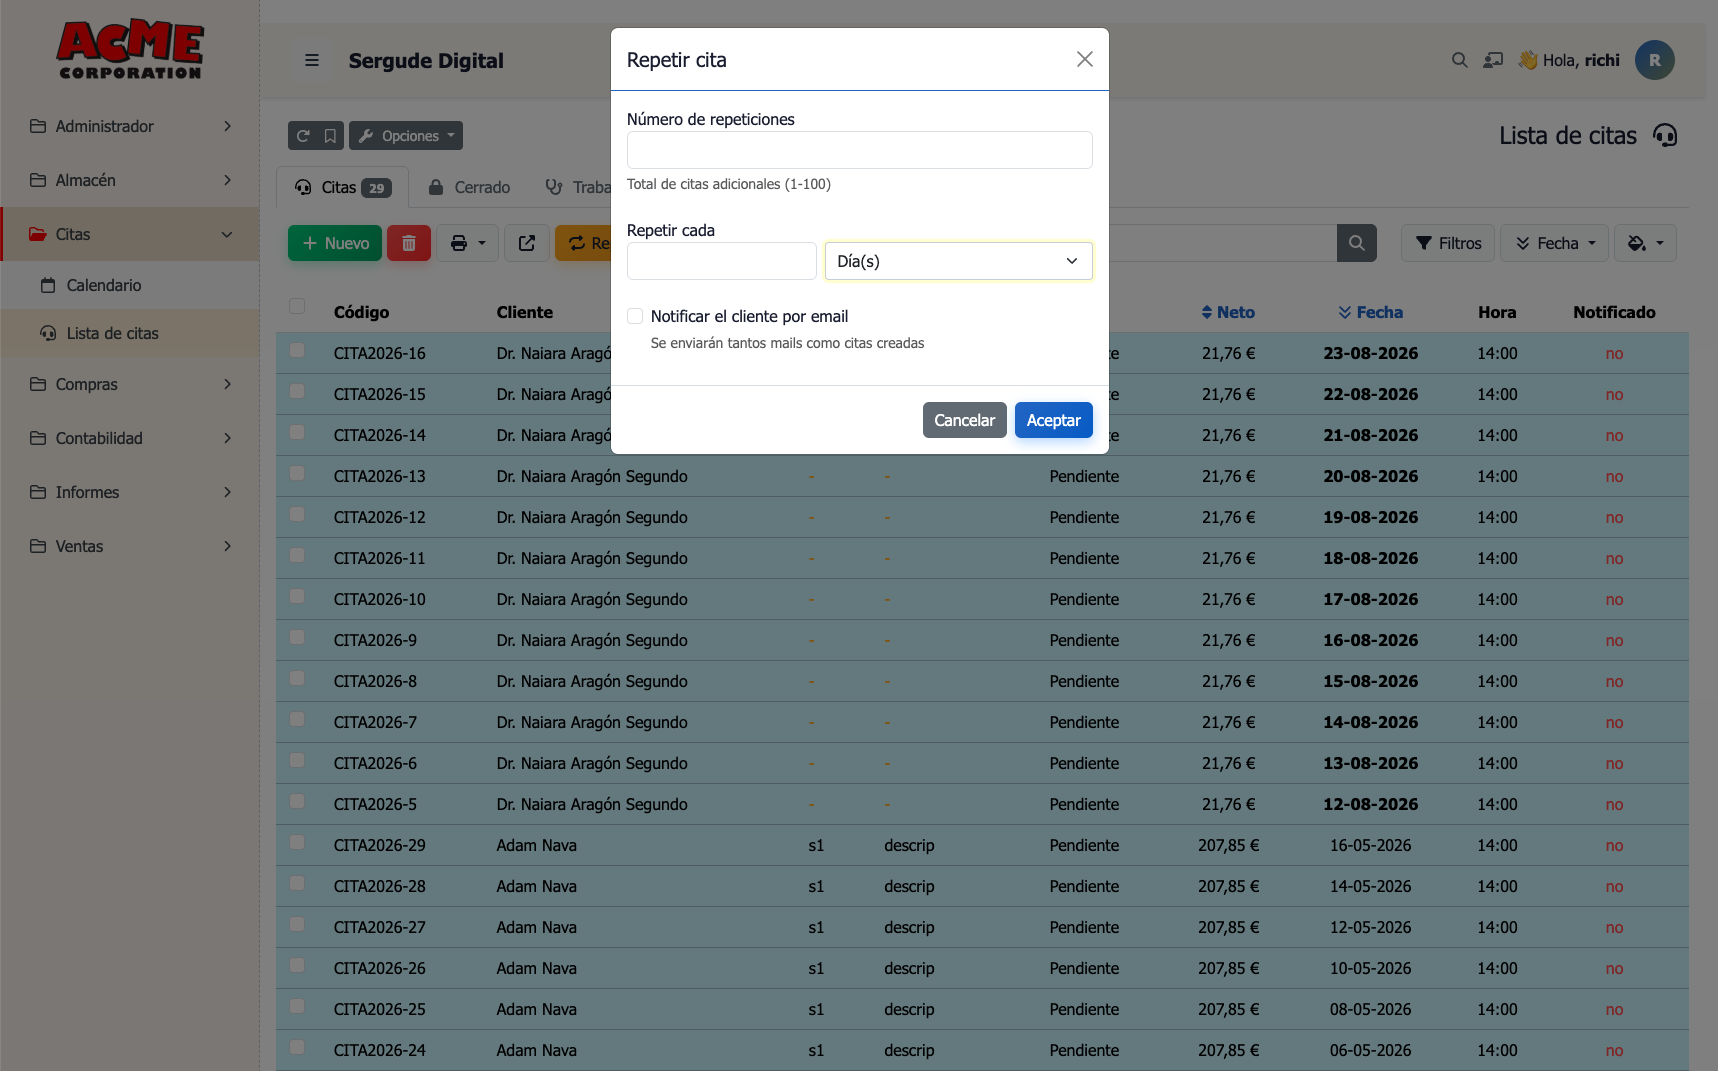The width and height of the screenshot is (1718, 1071).
Task: Expand the Compras menu
Action: coord(130,384)
